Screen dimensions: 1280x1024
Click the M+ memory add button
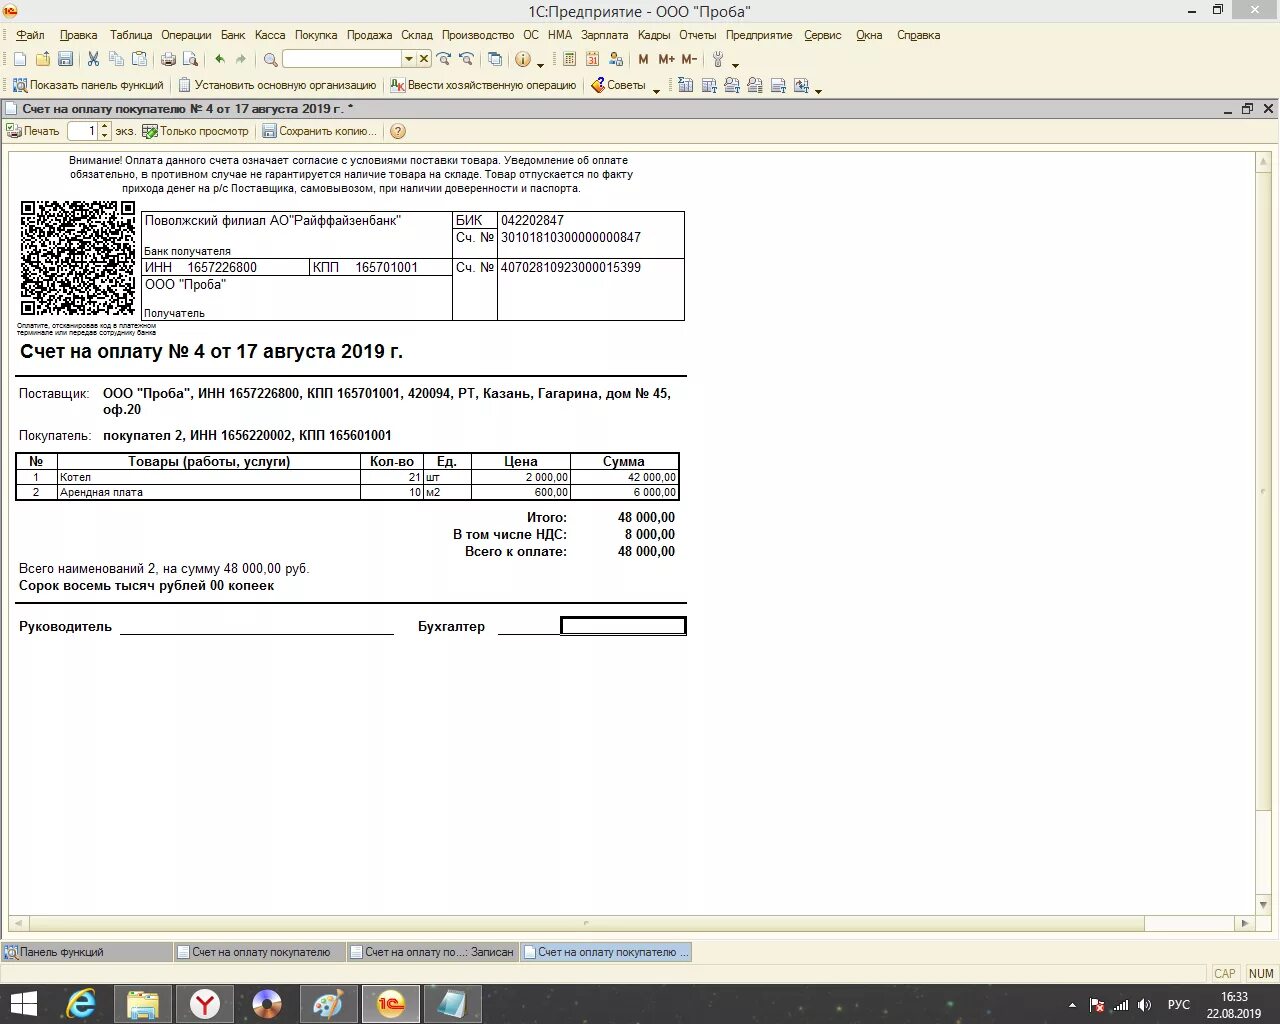click(666, 60)
